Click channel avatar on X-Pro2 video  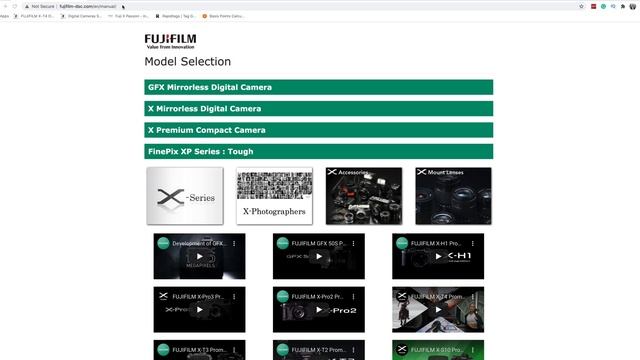click(282, 296)
